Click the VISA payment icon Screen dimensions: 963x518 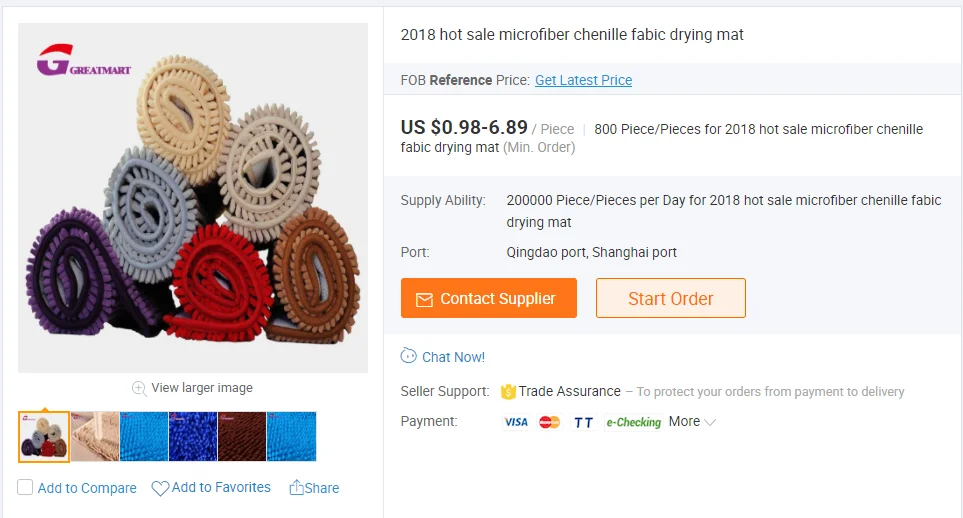click(516, 422)
